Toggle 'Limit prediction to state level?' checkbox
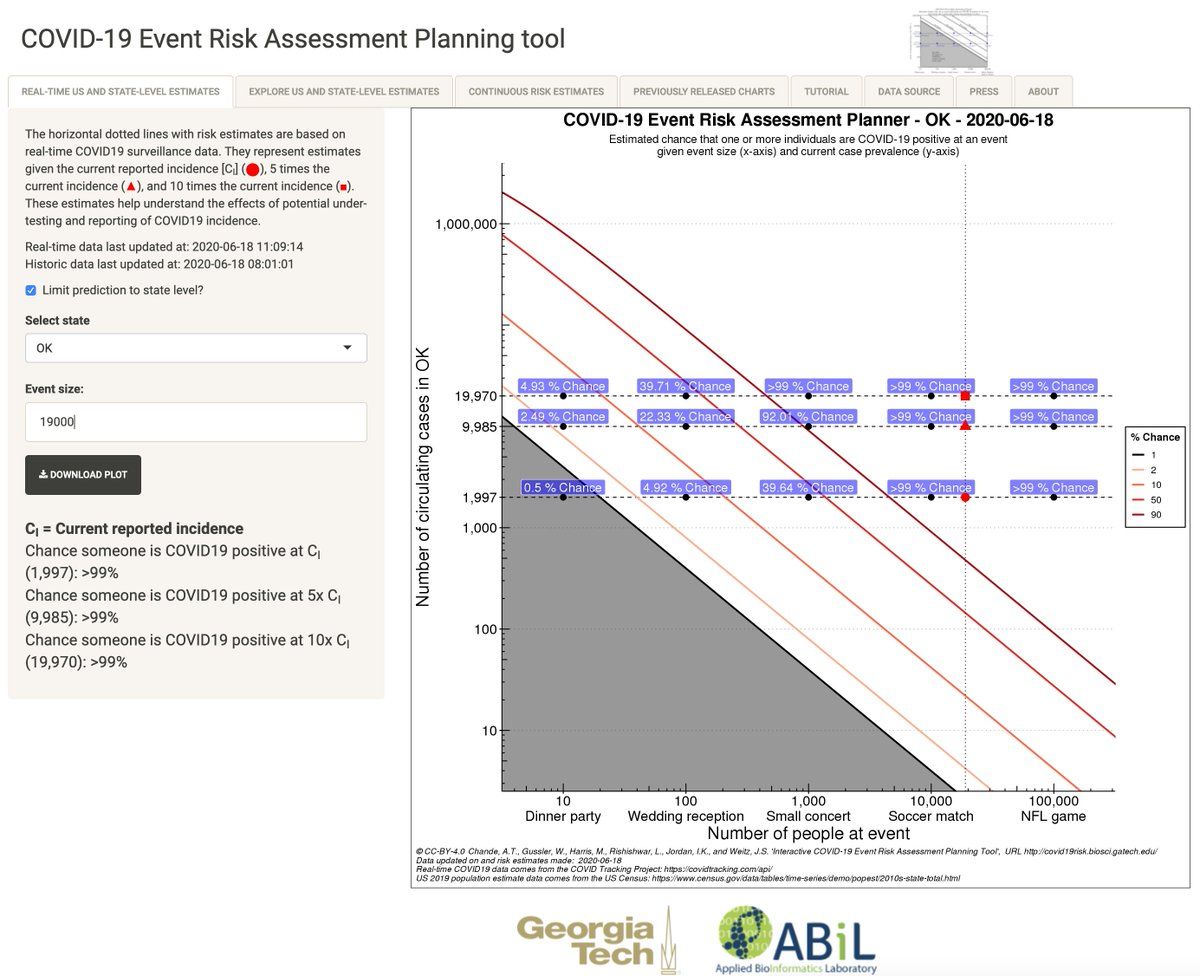1200x976 pixels. click(x=31, y=290)
